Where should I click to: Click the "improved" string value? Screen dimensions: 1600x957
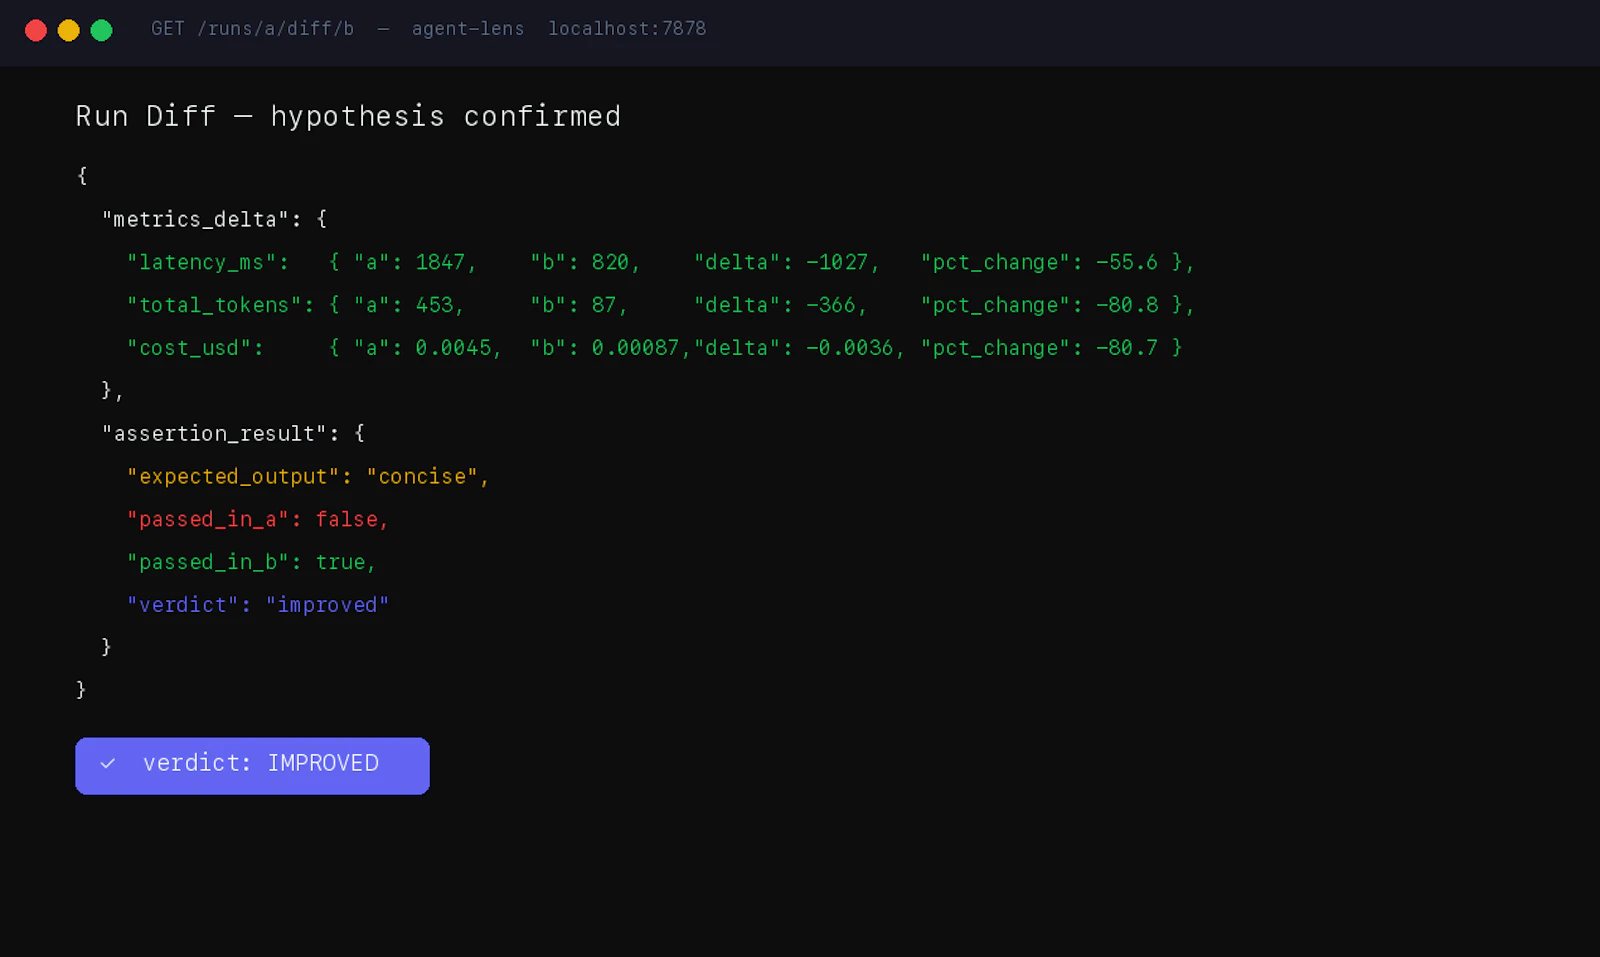tap(327, 605)
